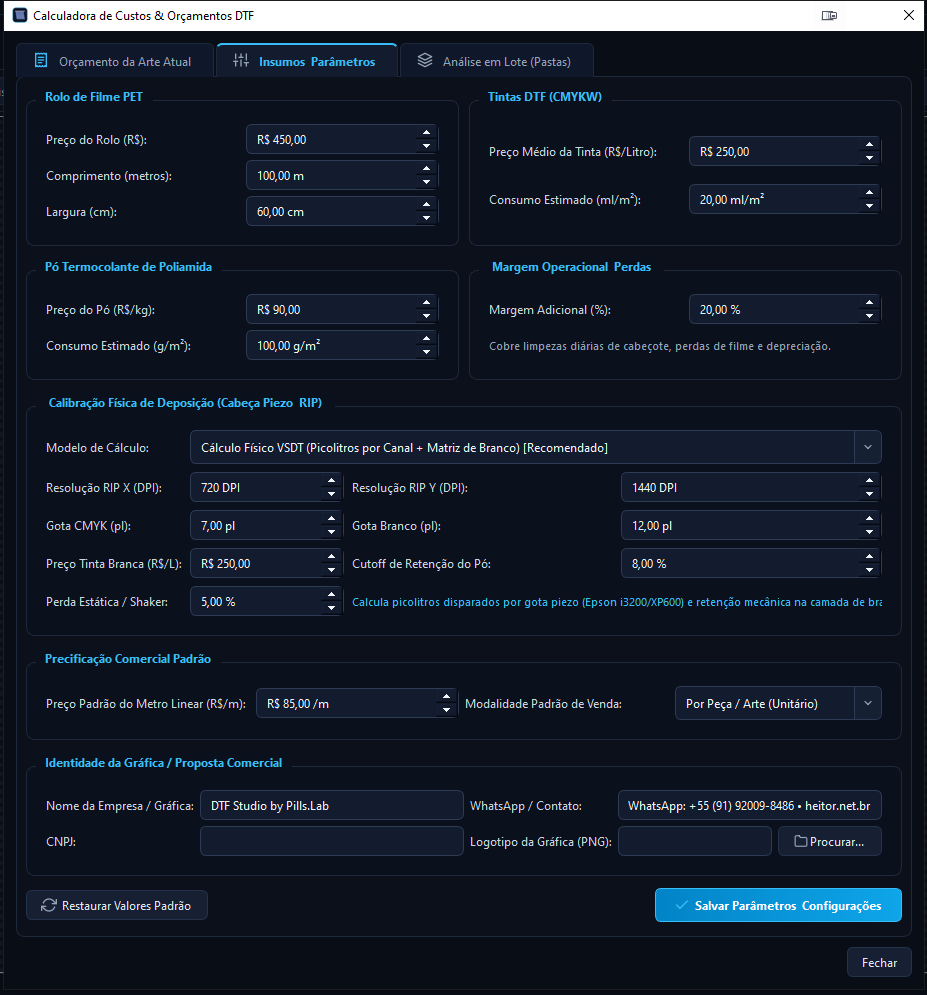Click the Rolo de Filme PET heading

tap(93, 97)
